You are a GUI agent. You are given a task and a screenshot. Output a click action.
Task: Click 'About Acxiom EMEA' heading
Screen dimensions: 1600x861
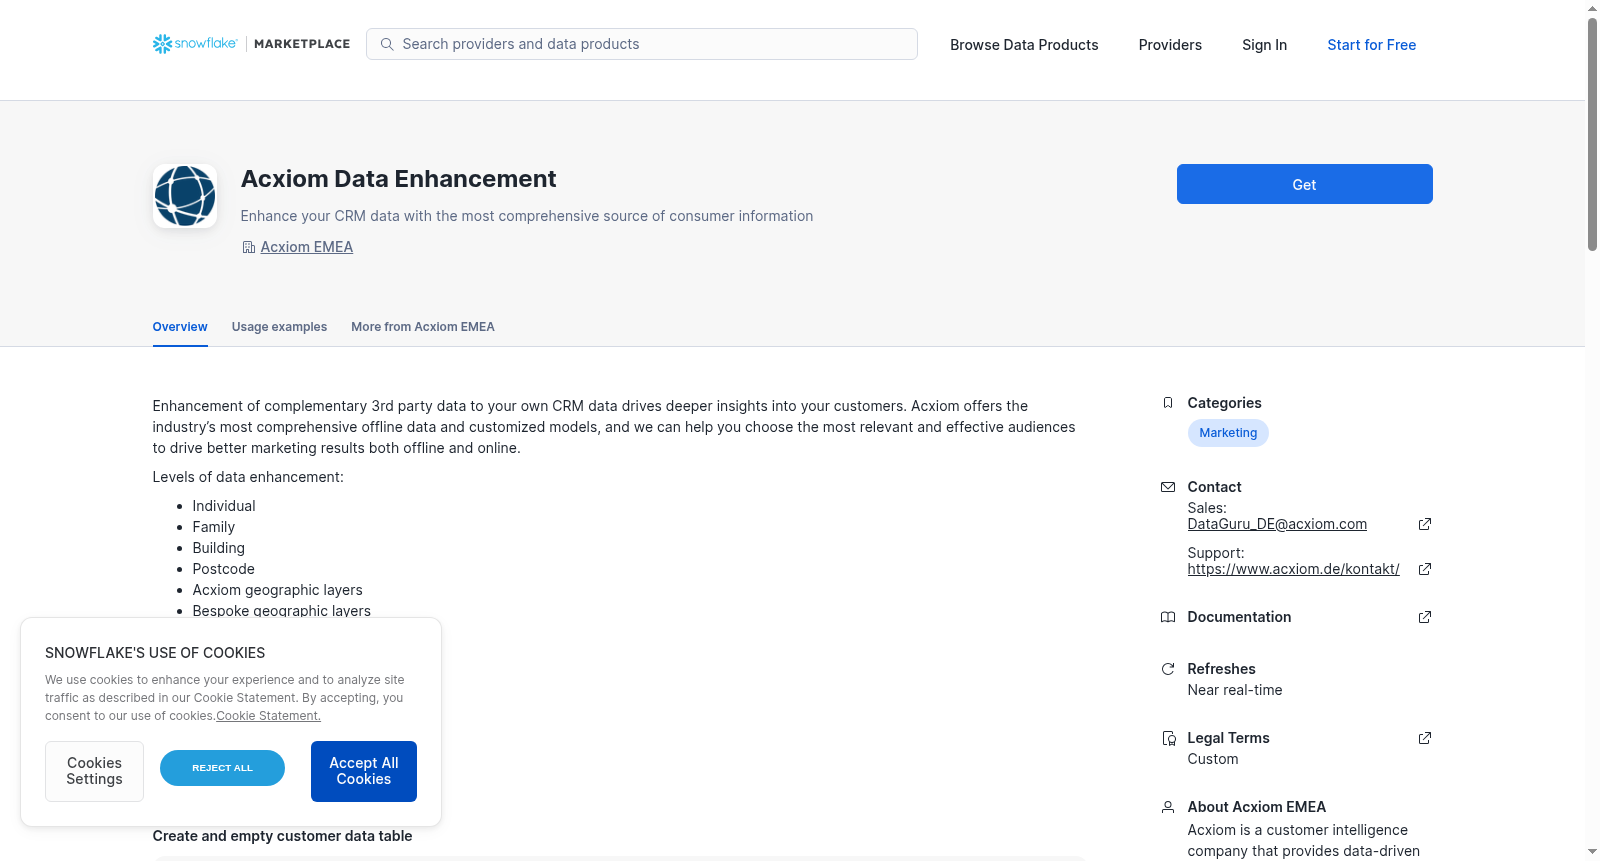[1257, 807]
